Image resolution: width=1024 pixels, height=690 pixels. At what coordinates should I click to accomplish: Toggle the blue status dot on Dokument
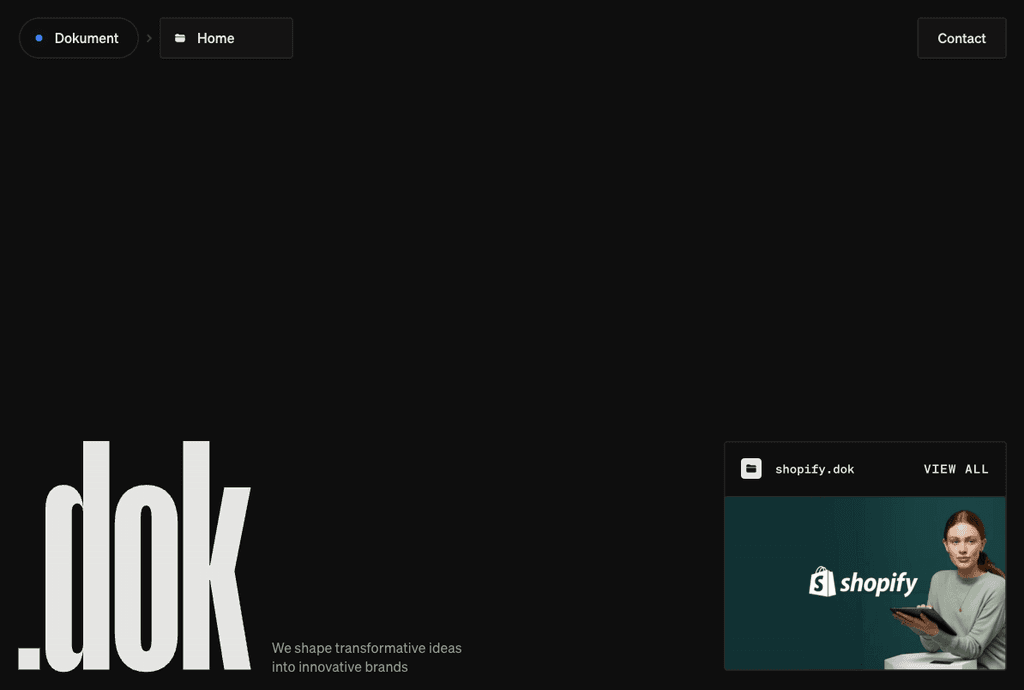click(39, 38)
